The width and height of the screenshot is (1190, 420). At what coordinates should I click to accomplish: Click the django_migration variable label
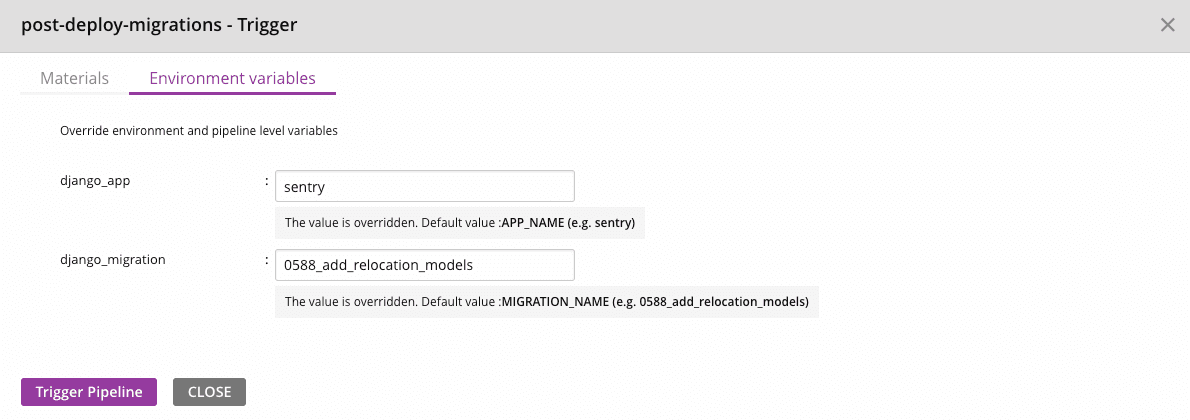[x=113, y=259]
